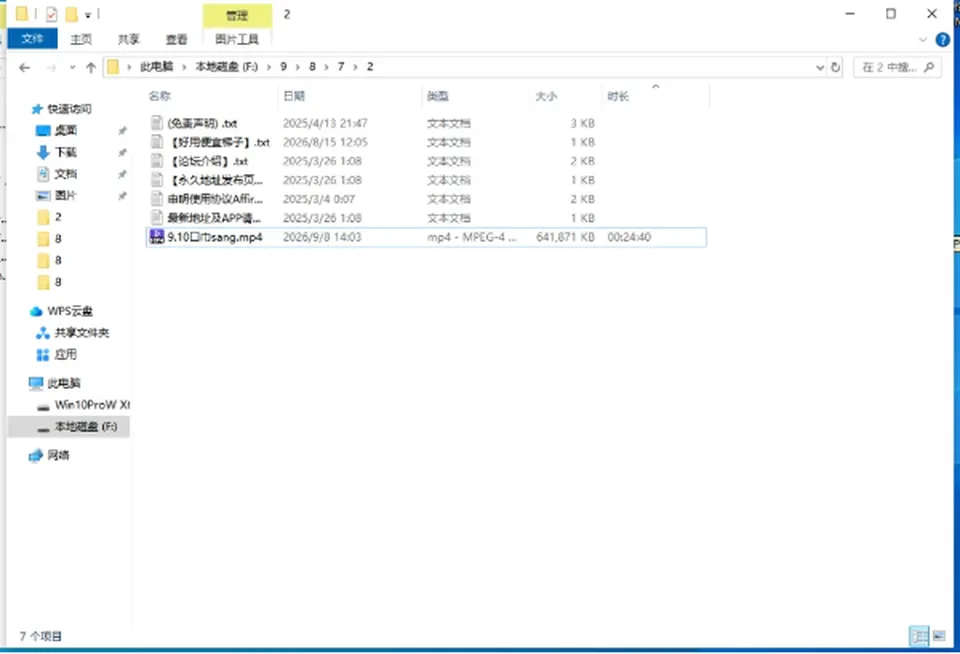
Task: Expand the ribbon with the chevron
Action: pos(923,40)
